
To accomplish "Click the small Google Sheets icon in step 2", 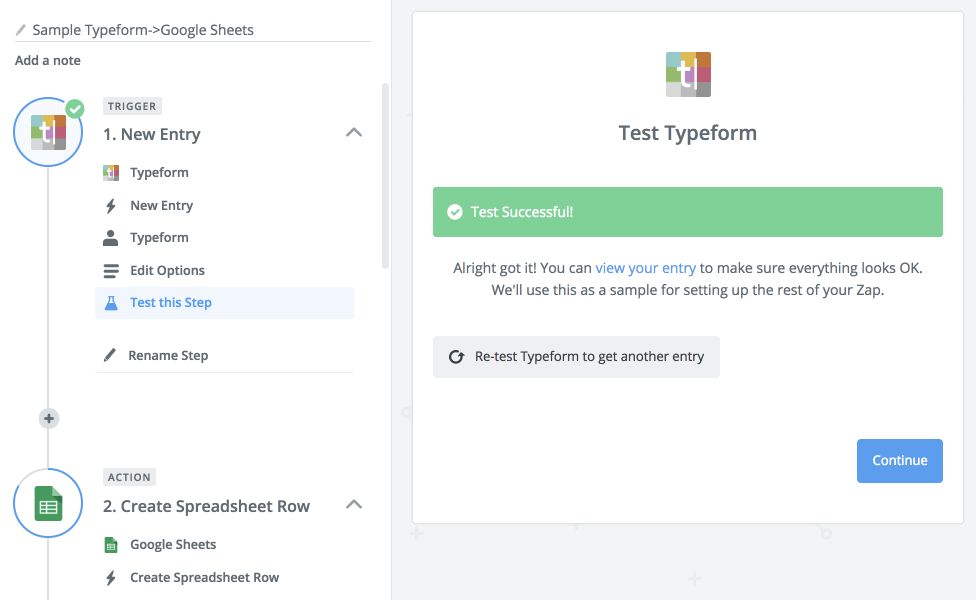I will (x=111, y=545).
